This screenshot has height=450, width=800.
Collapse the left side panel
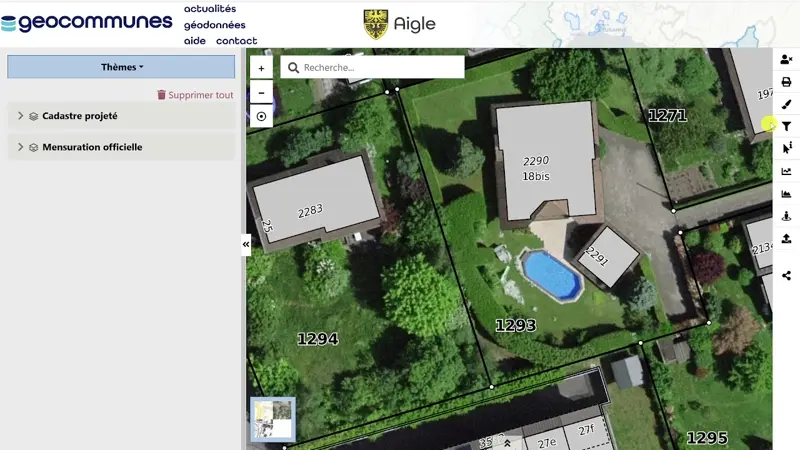click(x=246, y=244)
